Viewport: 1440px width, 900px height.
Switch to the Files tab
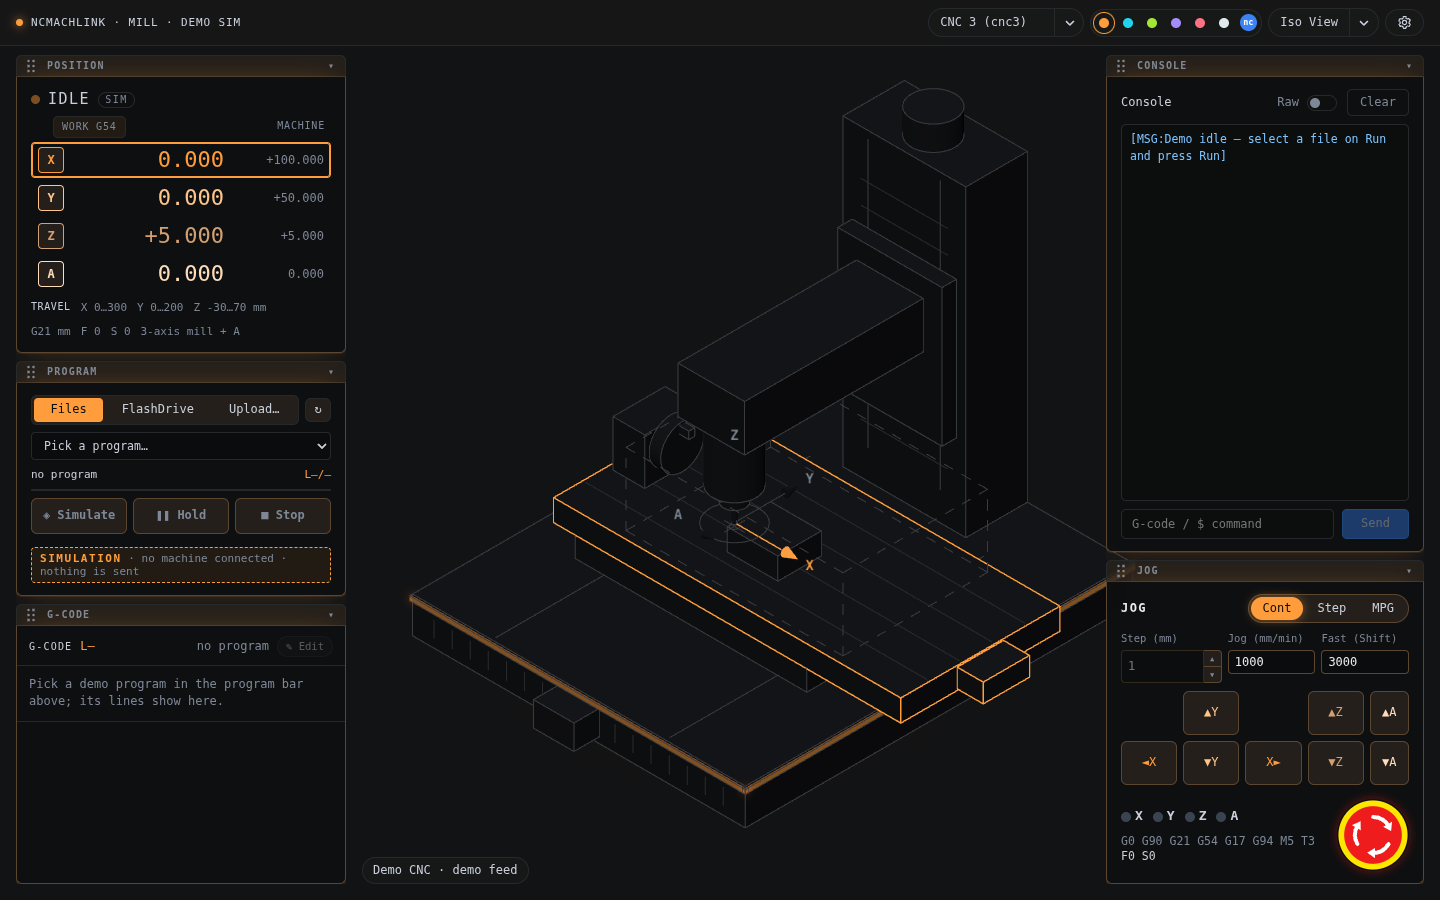click(x=68, y=409)
